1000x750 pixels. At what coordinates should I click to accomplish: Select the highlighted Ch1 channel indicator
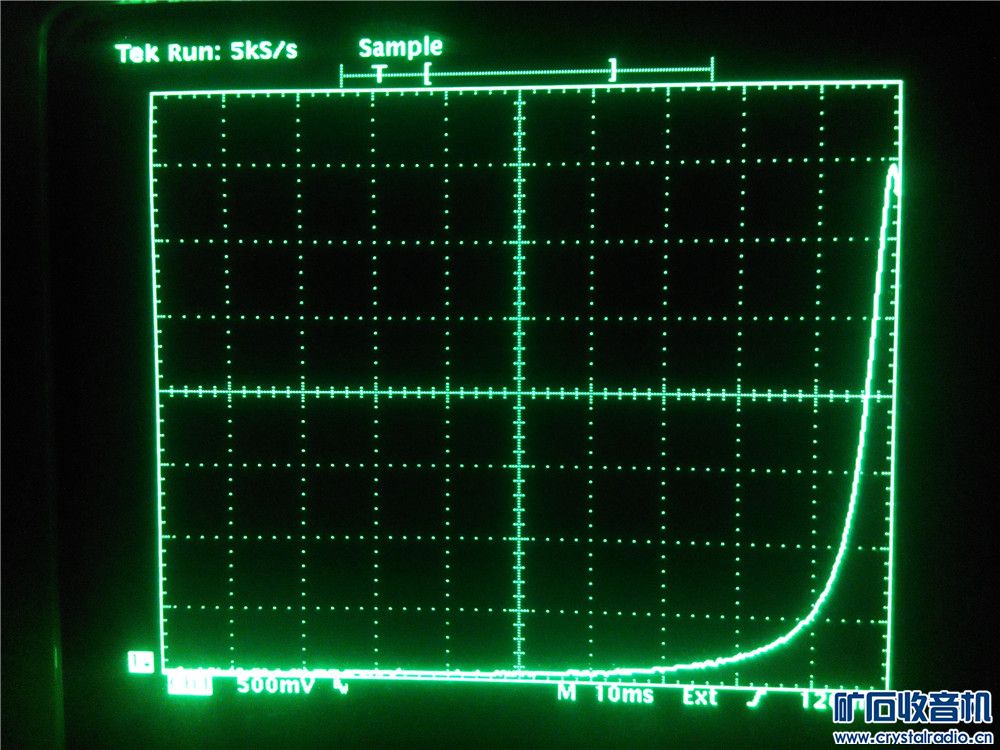click(189, 685)
